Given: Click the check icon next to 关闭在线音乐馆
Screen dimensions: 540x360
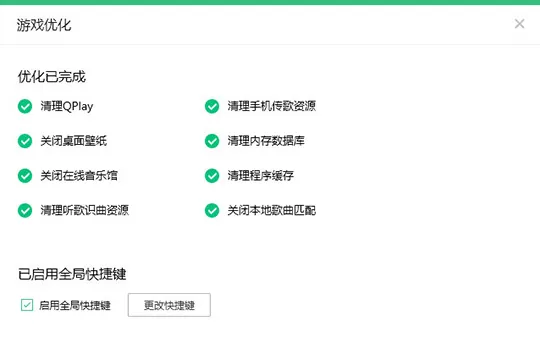Looking at the screenshot, I should click(25, 176).
